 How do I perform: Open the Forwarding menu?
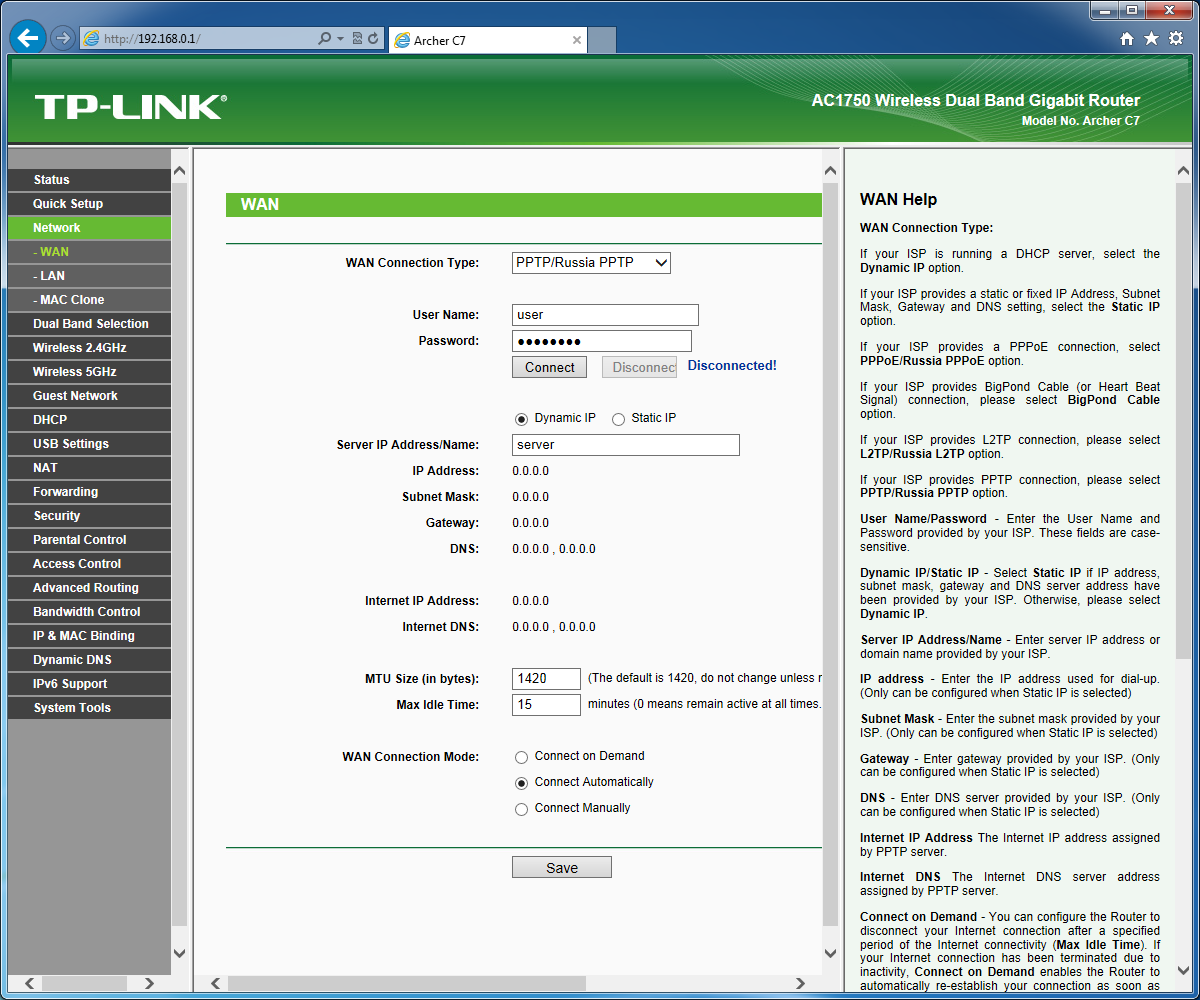click(89, 492)
